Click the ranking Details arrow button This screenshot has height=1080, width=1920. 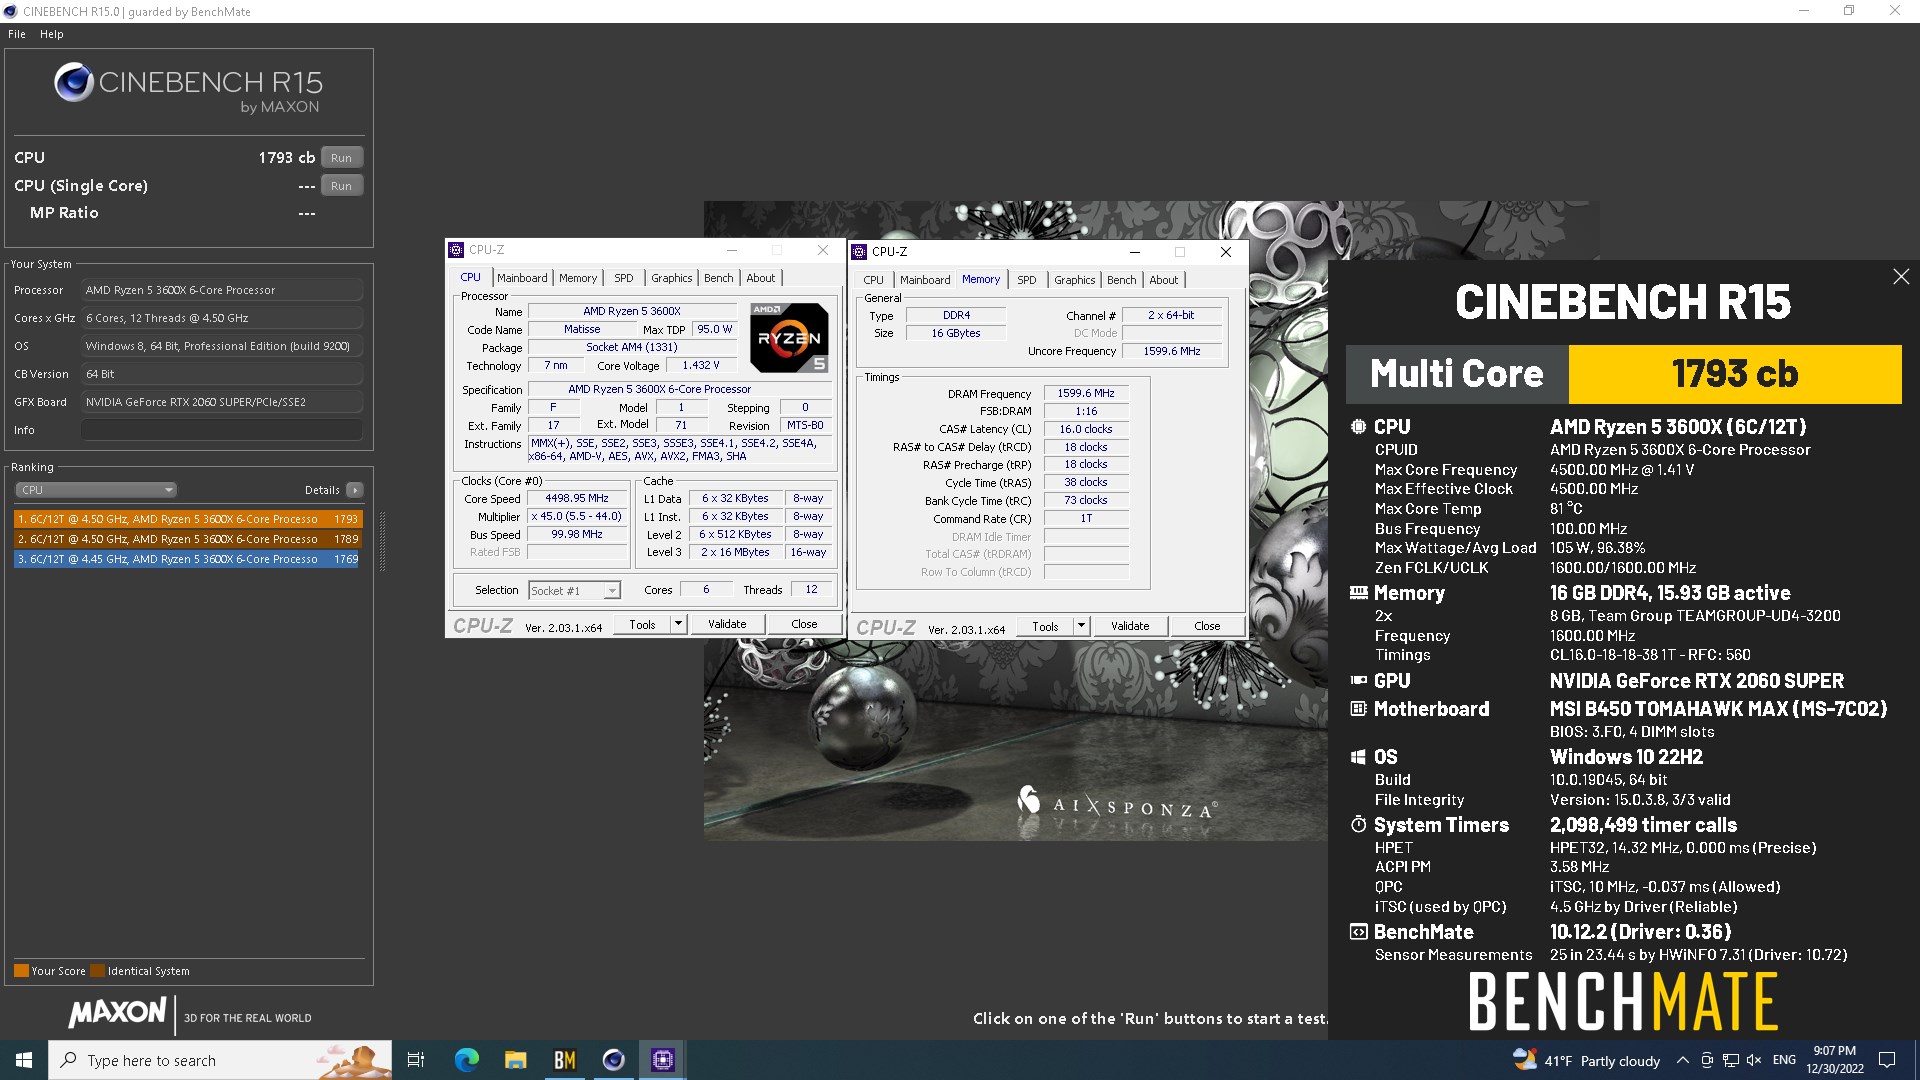pyautogui.click(x=355, y=490)
